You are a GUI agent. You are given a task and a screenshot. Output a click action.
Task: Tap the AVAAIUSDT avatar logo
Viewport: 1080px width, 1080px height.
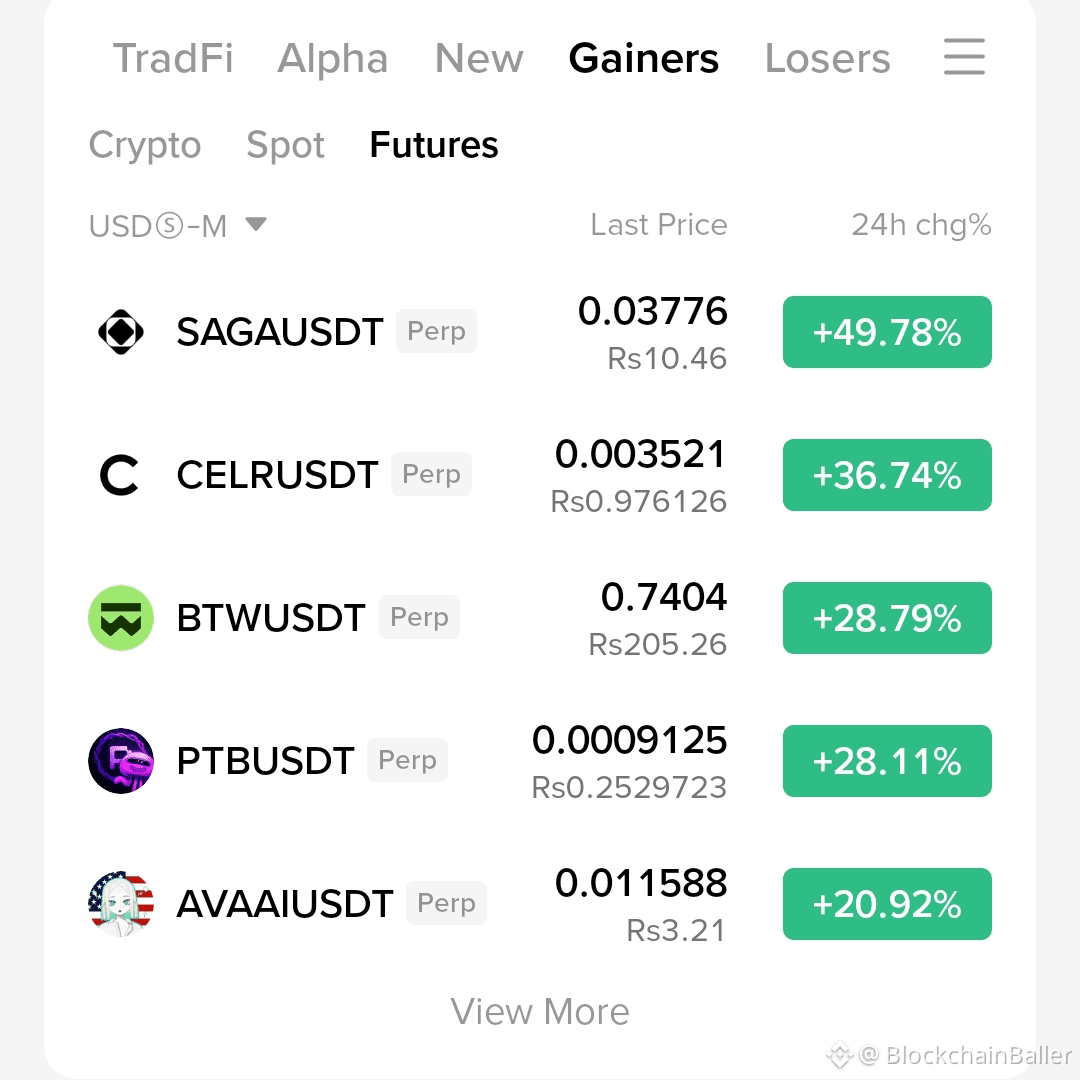(121, 904)
